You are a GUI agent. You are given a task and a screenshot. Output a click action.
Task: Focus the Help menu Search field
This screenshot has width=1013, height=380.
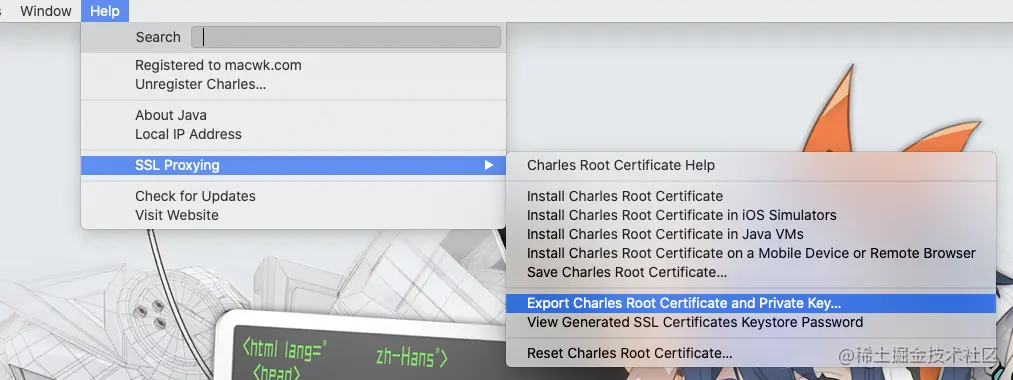click(x=346, y=37)
